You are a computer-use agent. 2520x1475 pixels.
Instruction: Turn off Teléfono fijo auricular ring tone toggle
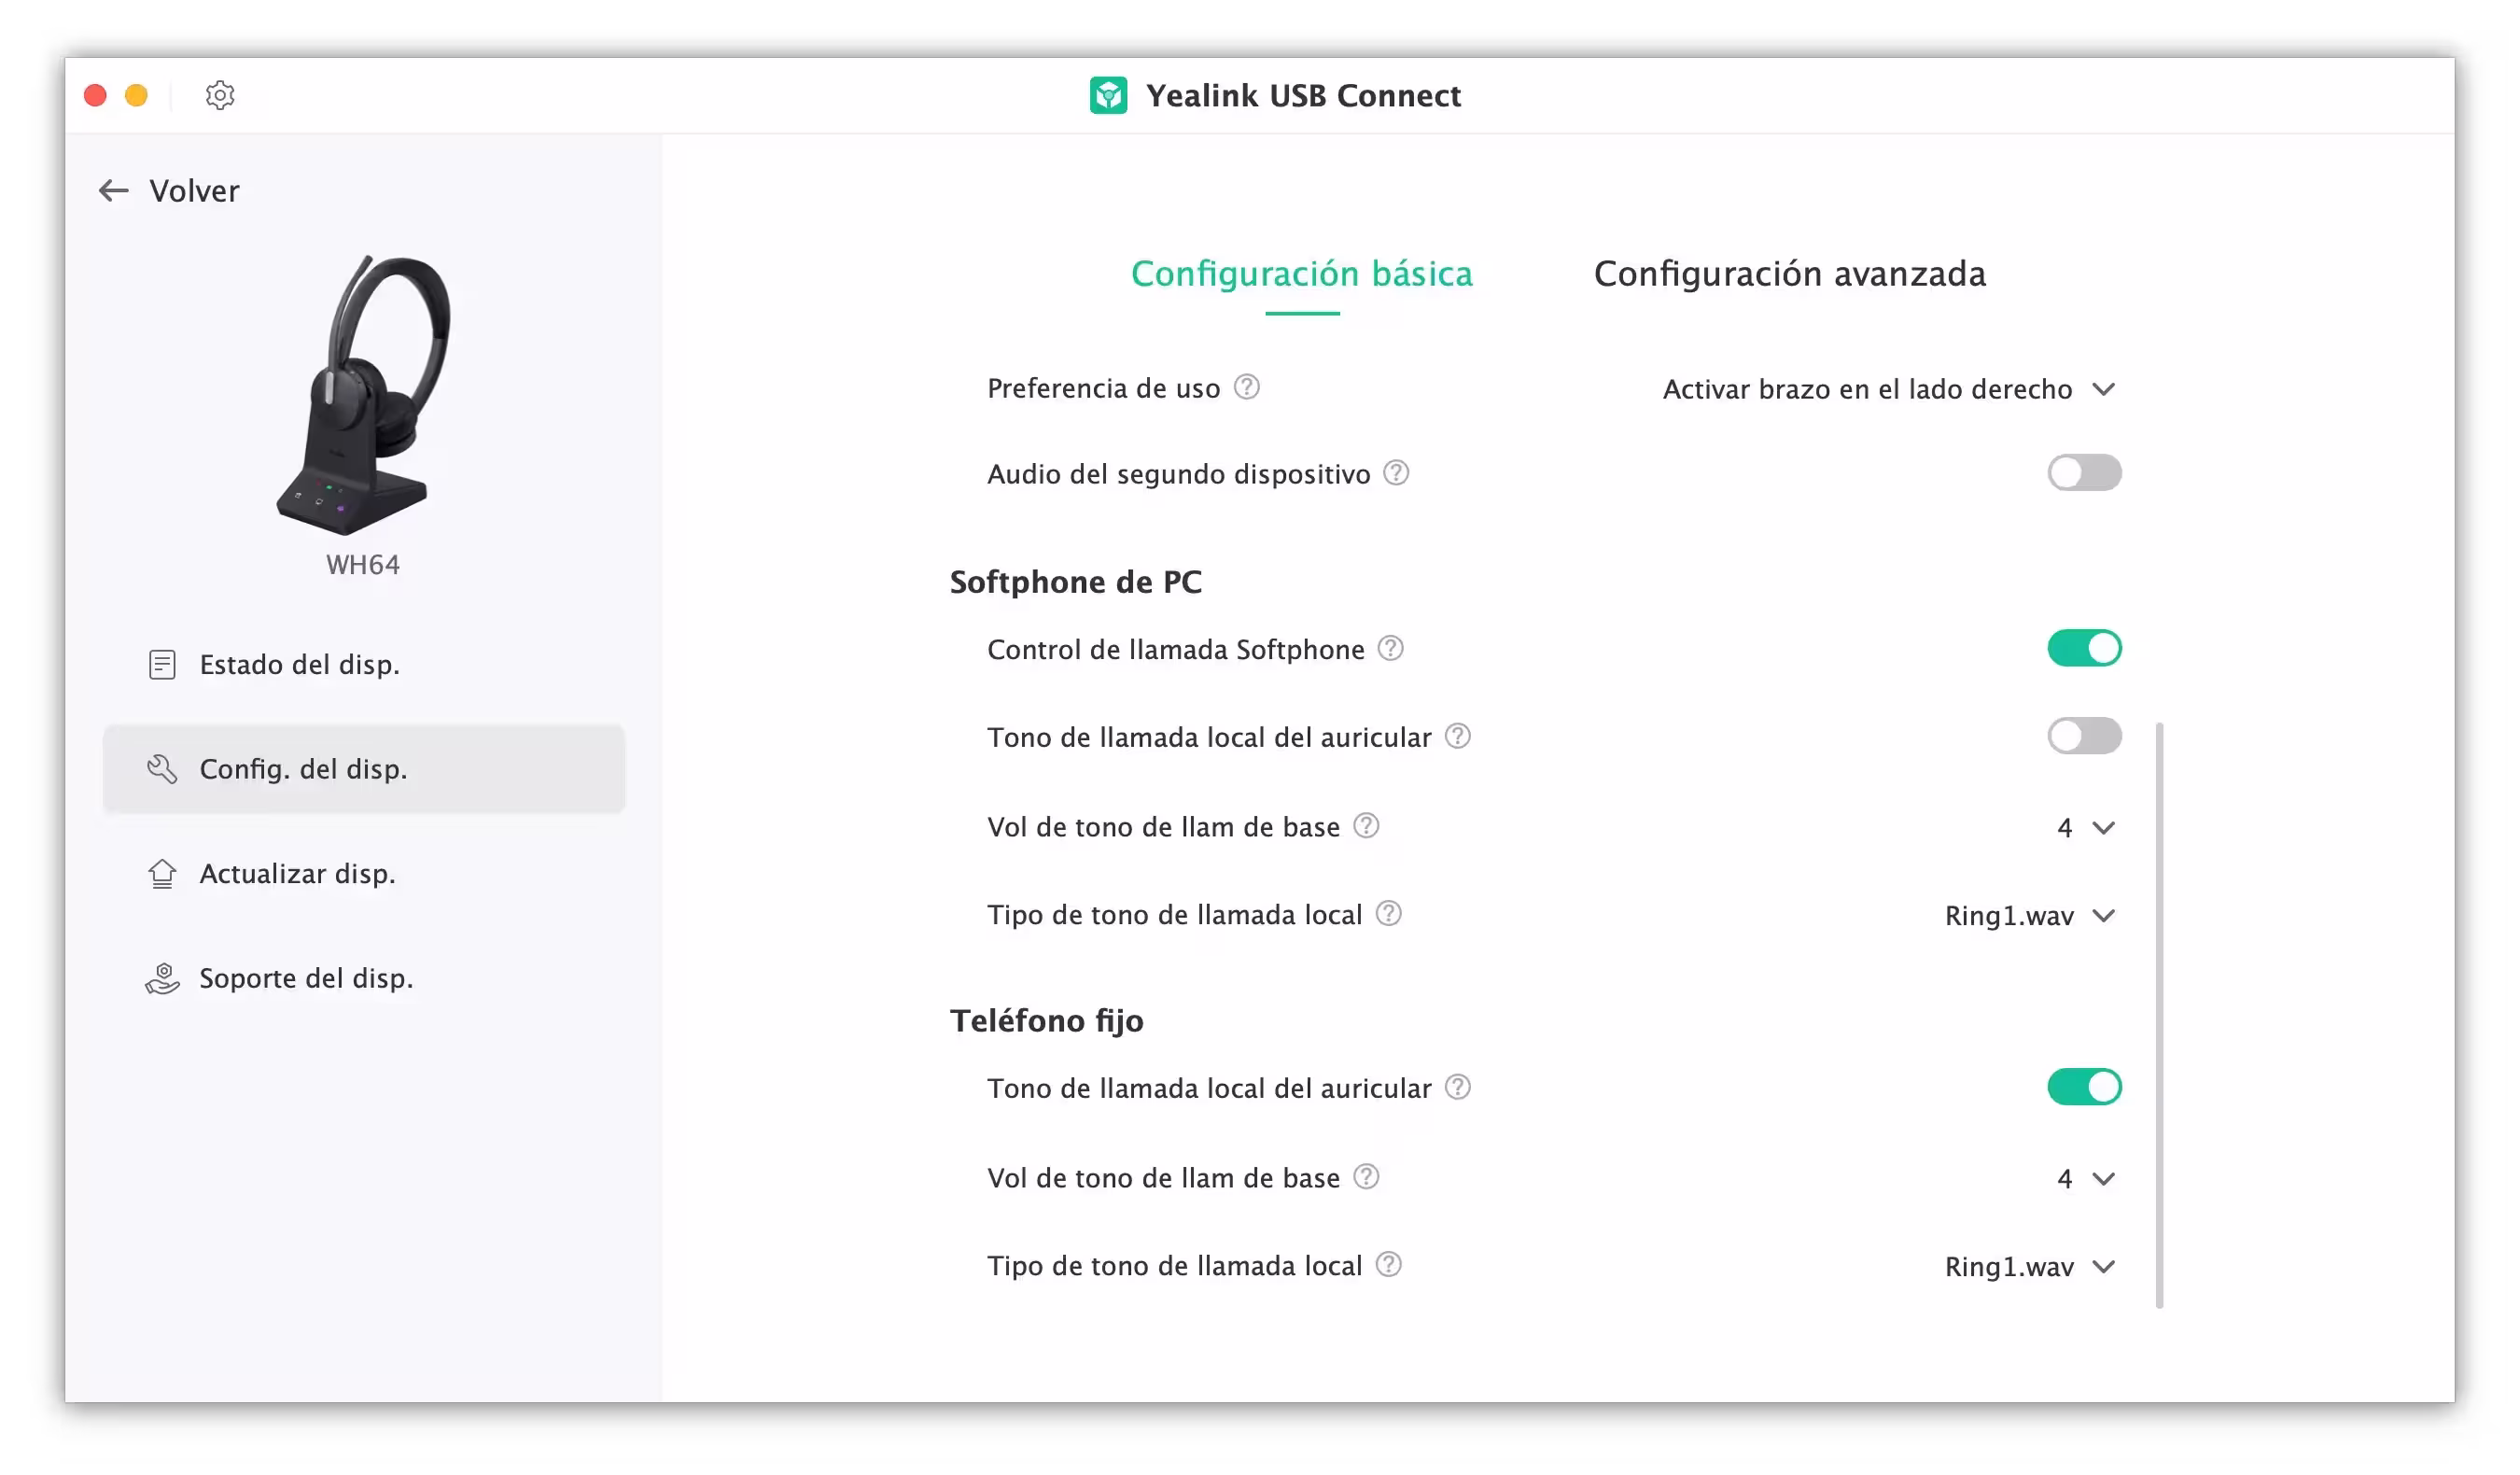pos(2084,1087)
